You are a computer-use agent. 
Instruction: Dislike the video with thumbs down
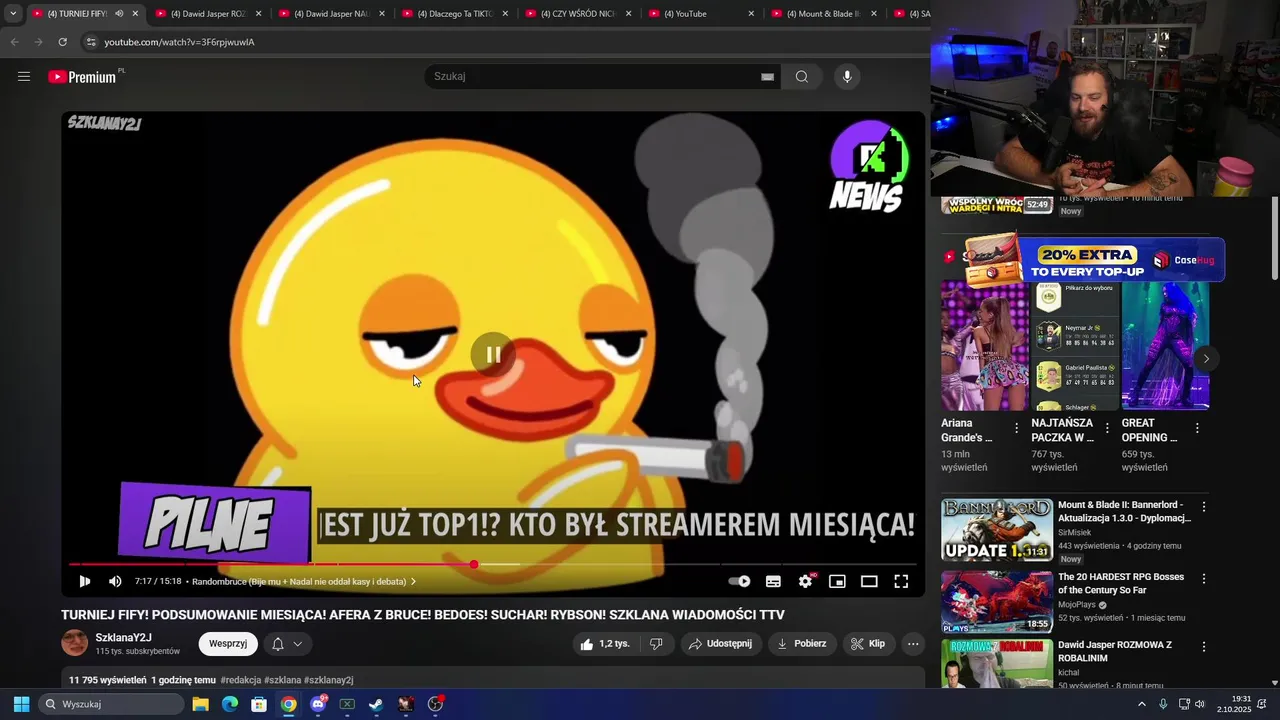pyautogui.click(x=656, y=644)
